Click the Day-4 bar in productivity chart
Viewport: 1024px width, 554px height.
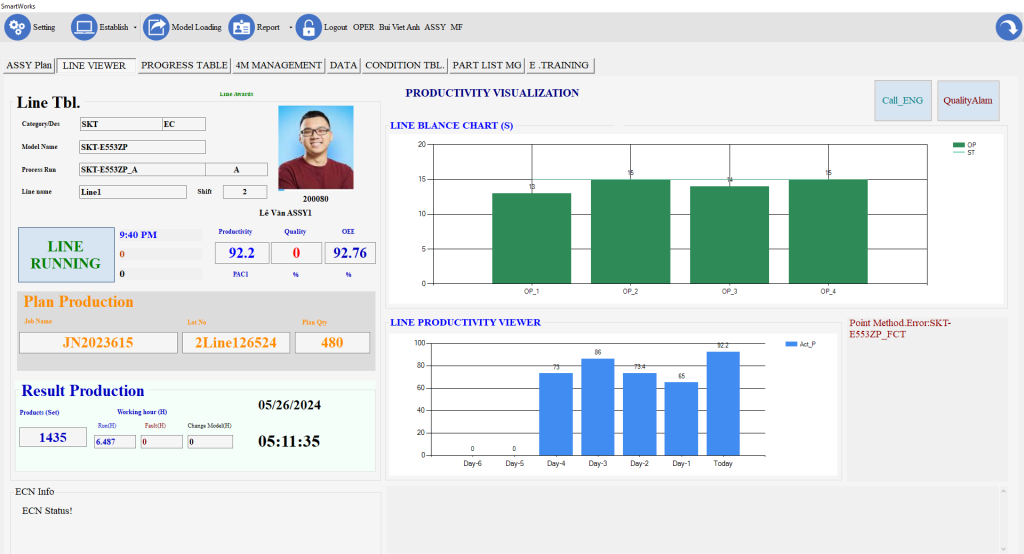(x=556, y=414)
